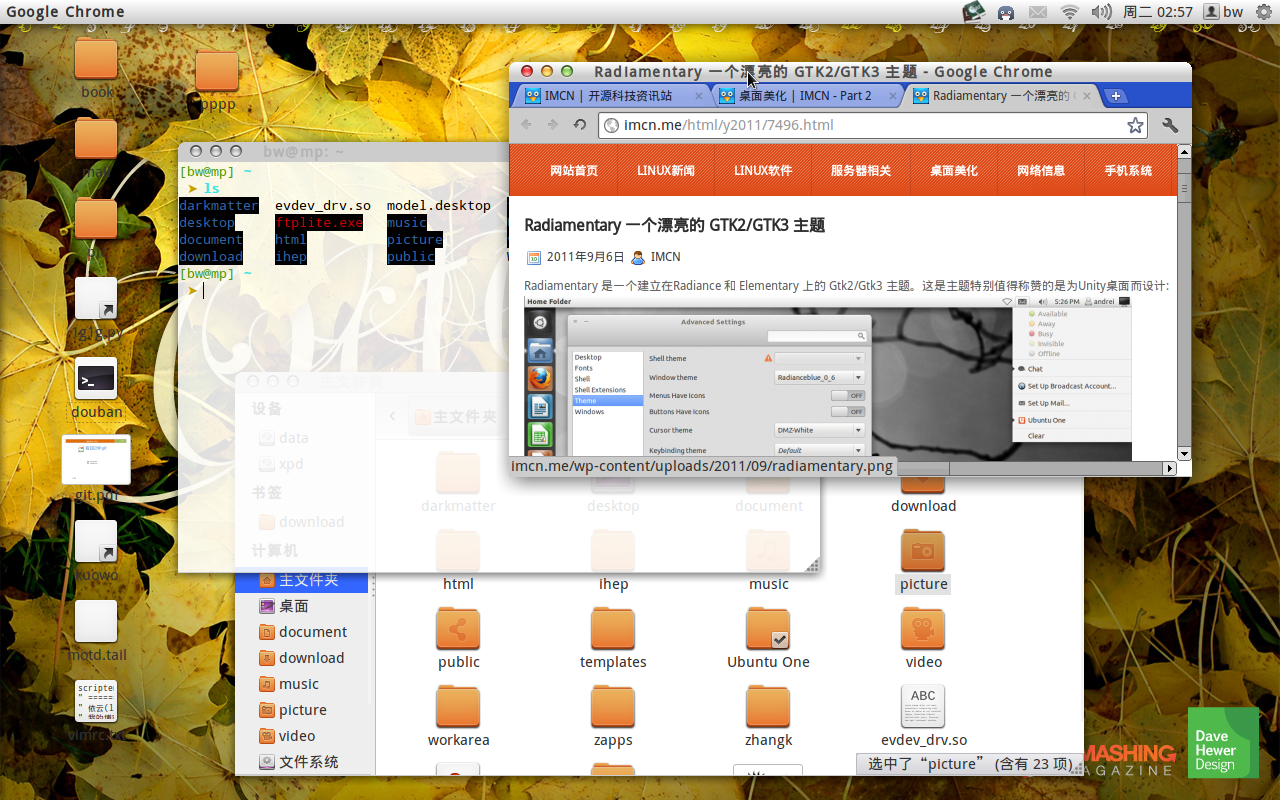Open the dictionary indicator in top panel
This screenshot has height=800, width=1280.
974,12
